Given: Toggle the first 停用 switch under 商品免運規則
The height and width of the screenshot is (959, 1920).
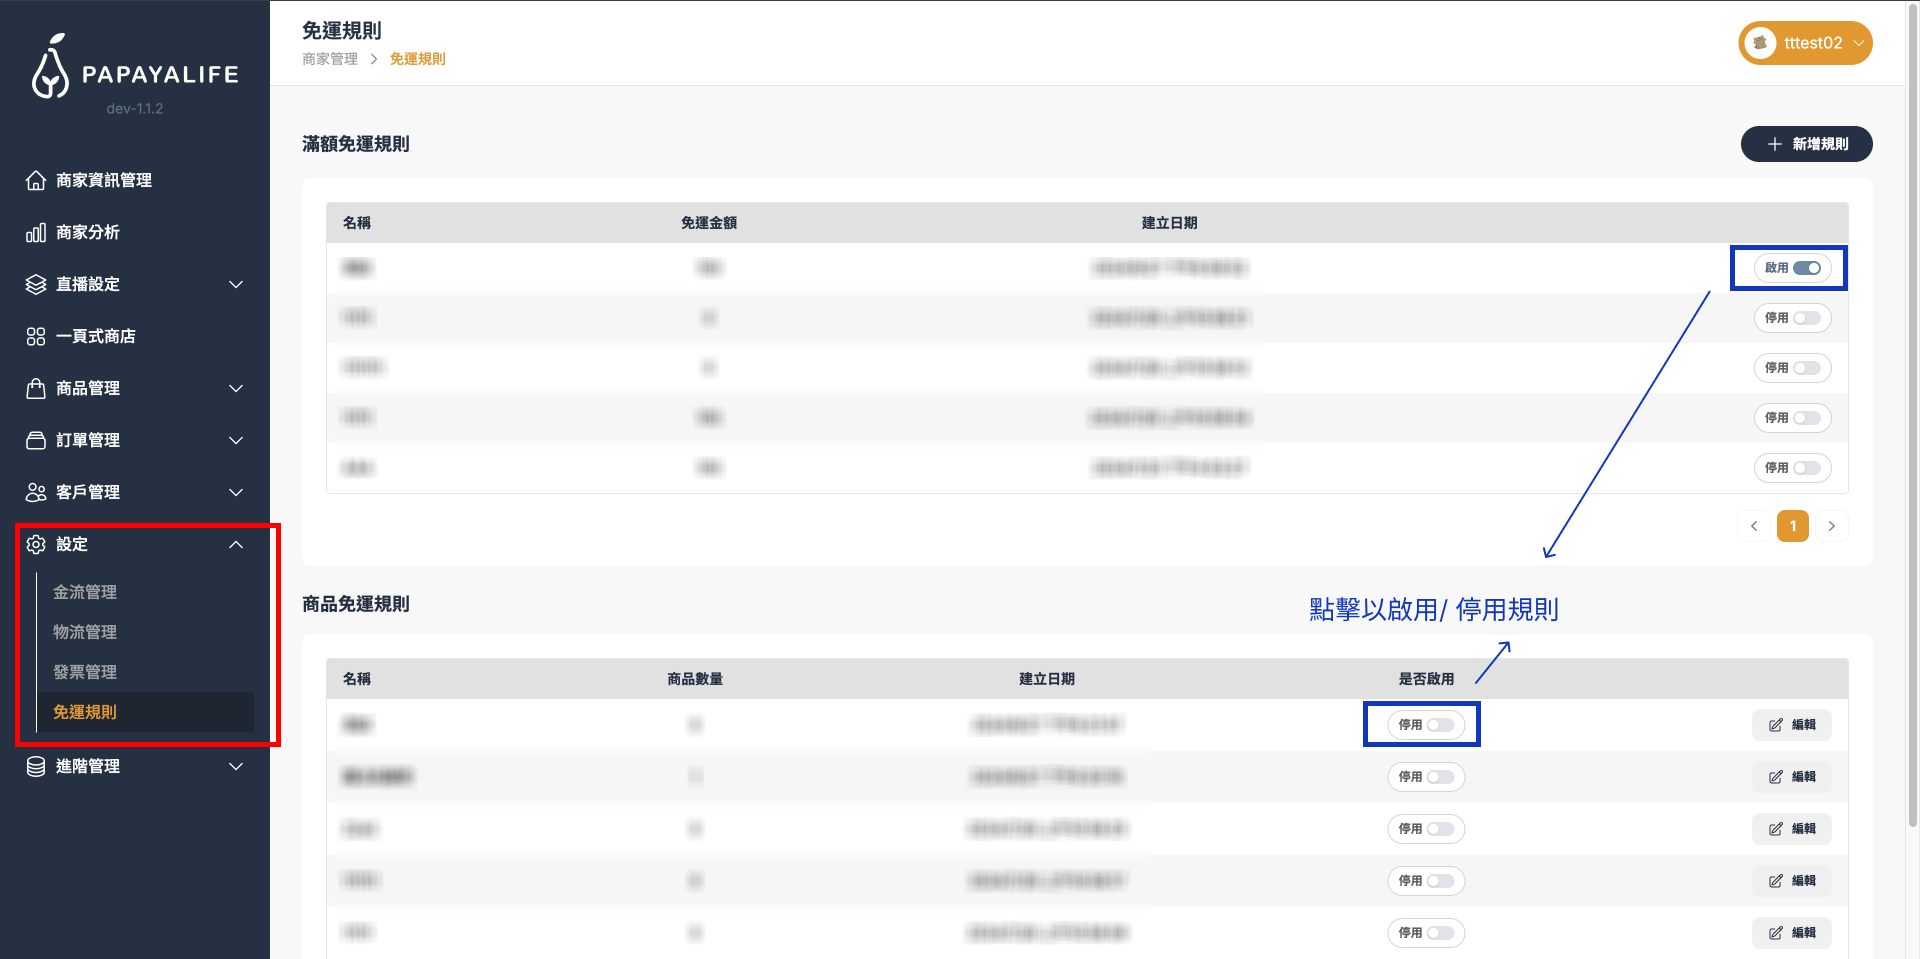Looking at the screenshot, I should pyautogui.click(x=1439, y=725).
